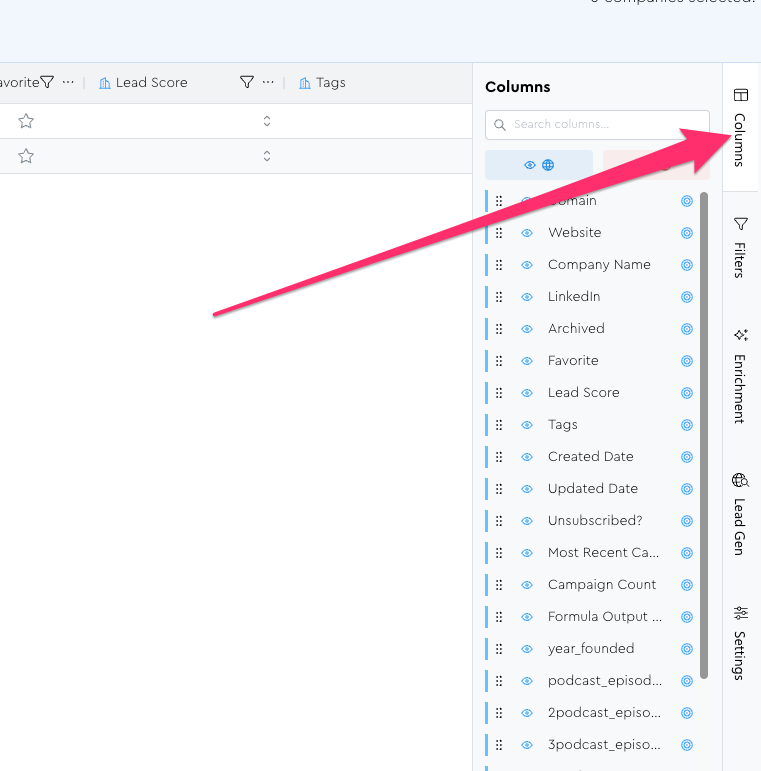Viewport: 761px width, 771px height.
Task: Open the Favorite column filter icon
Action: 47,82
